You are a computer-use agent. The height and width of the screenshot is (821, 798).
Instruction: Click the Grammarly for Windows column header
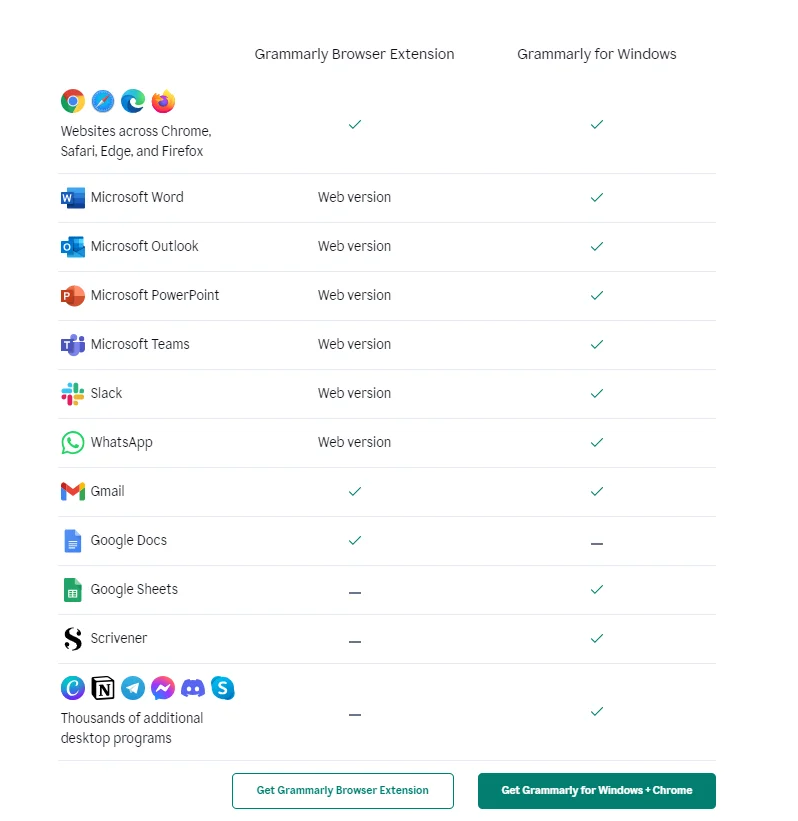(596, 54)
